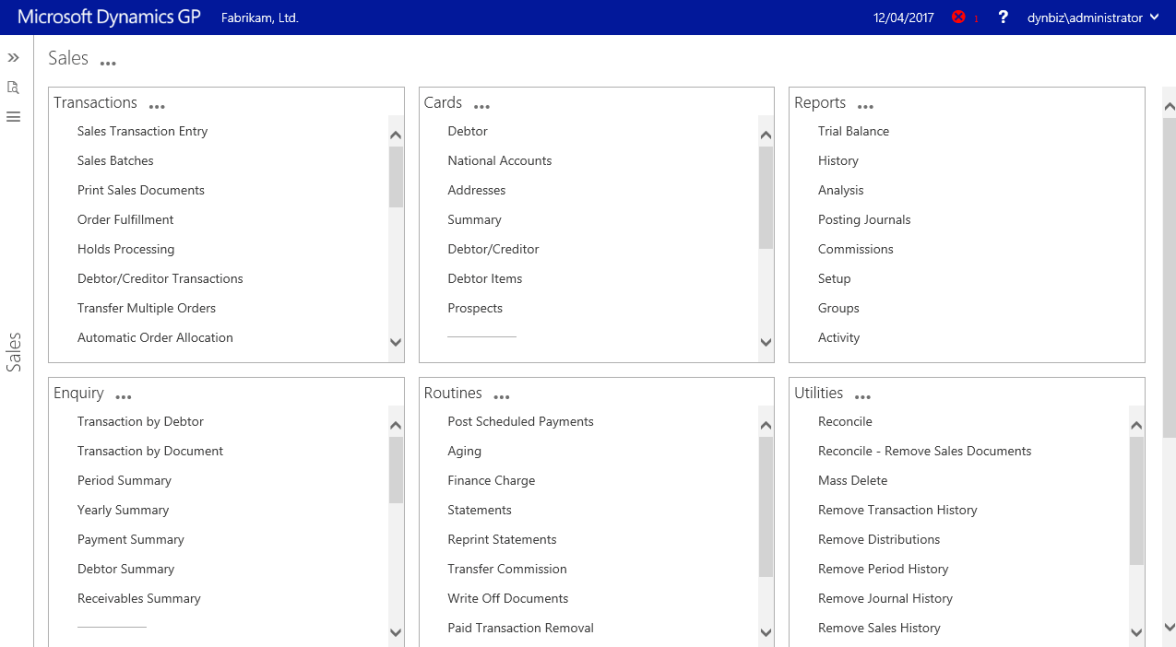
Task: Open the Help question mark icon
Action: coord(1003,18)
